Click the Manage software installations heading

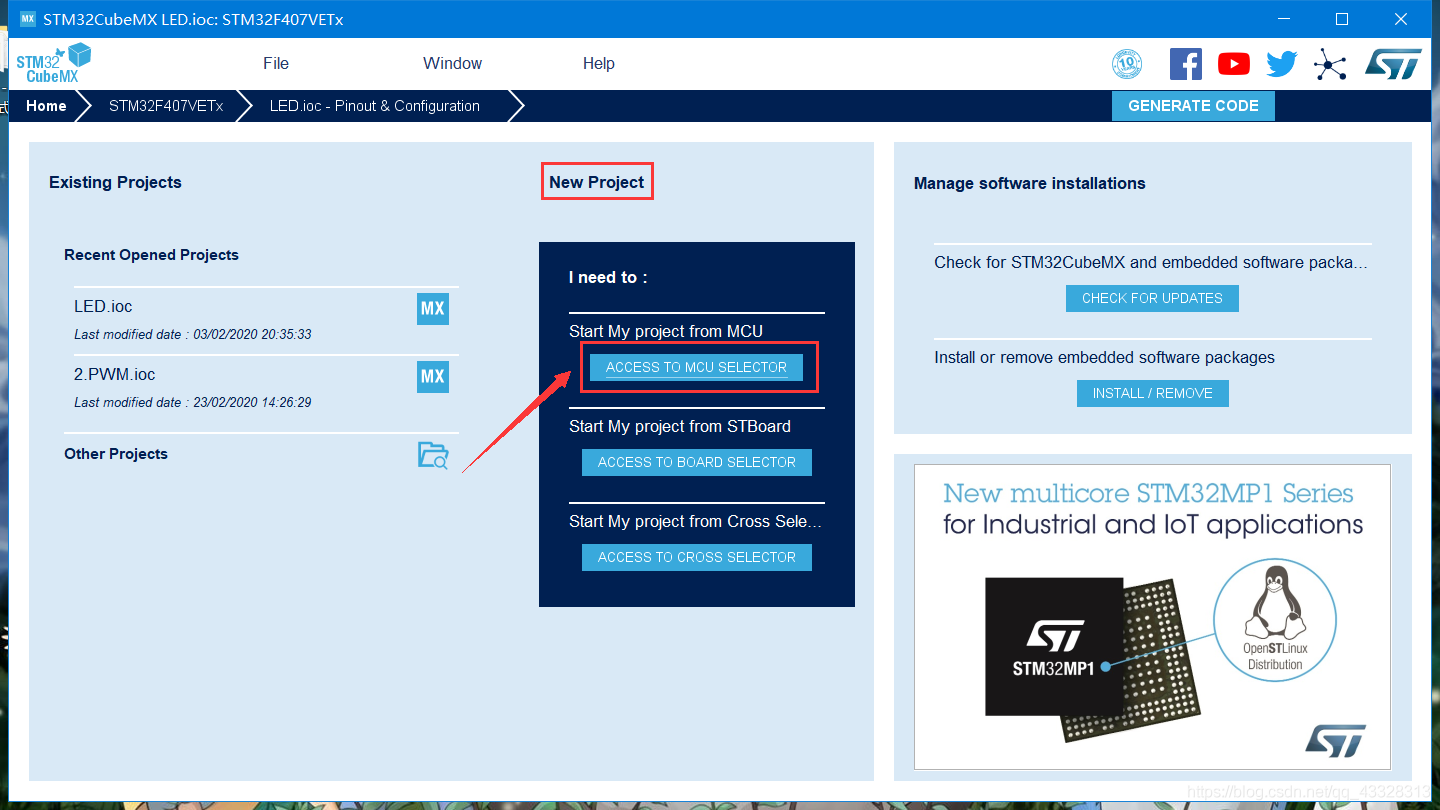(x=1030, y=183)
